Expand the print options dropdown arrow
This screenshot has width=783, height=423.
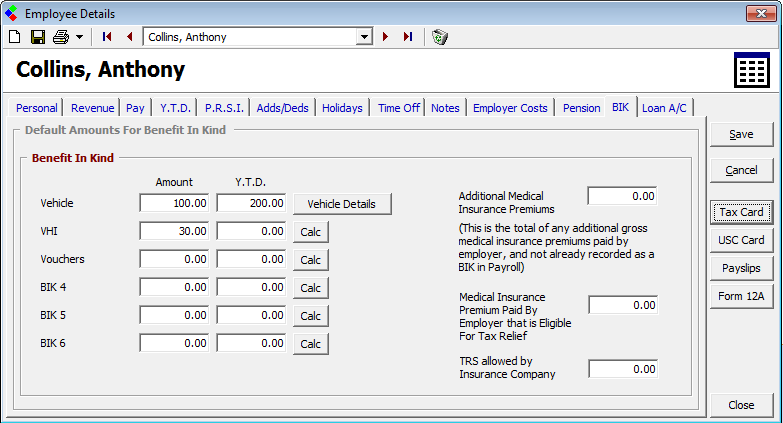tap(79, 37)
